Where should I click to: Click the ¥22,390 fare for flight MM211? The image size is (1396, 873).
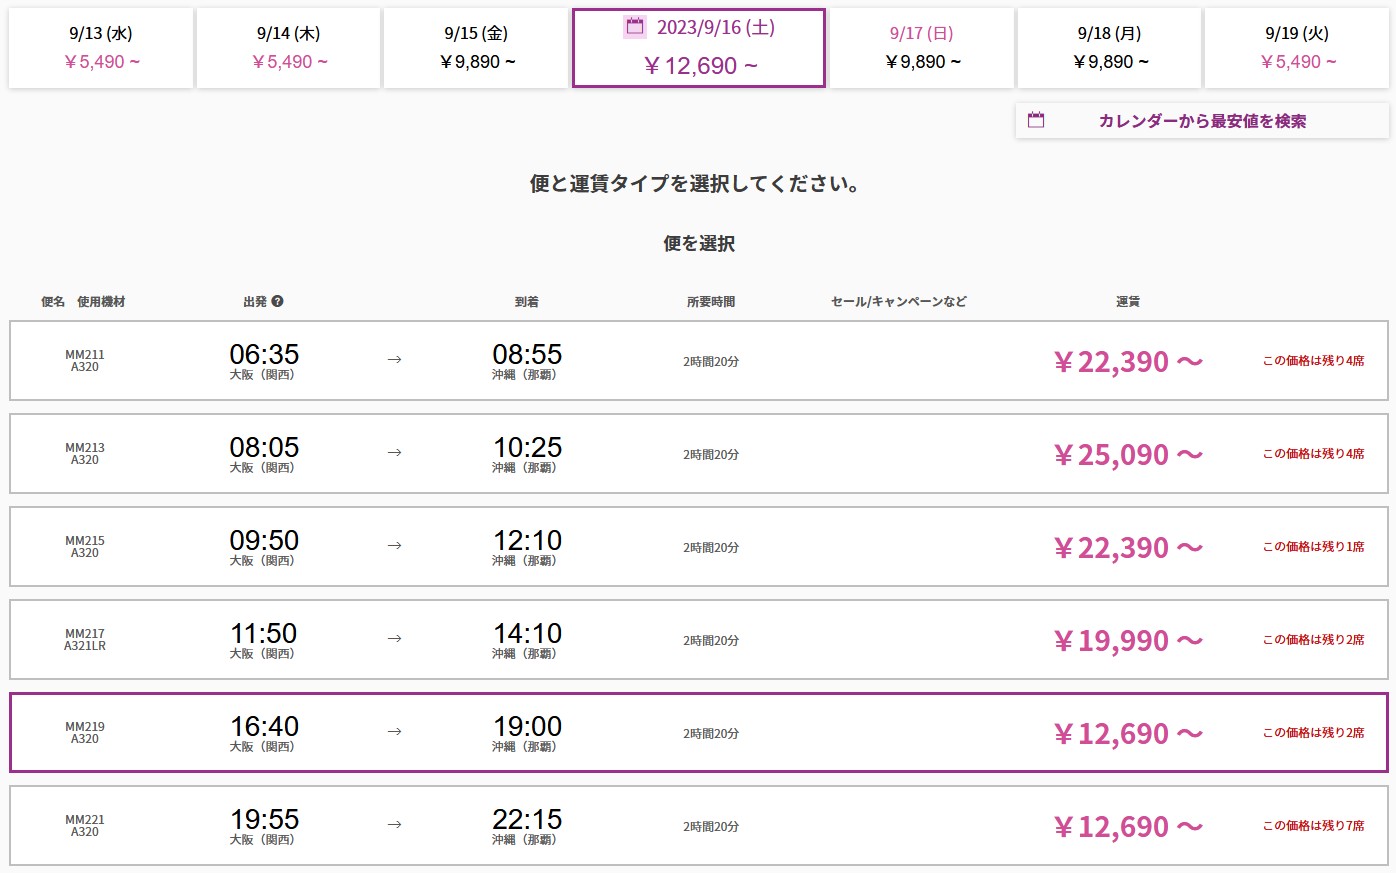[x=1127, y=362]
